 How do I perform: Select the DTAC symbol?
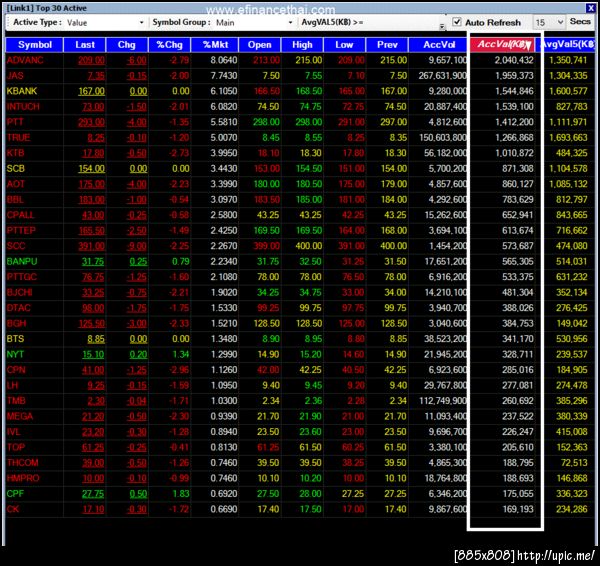pyautogui.click(x=18, y=308)
